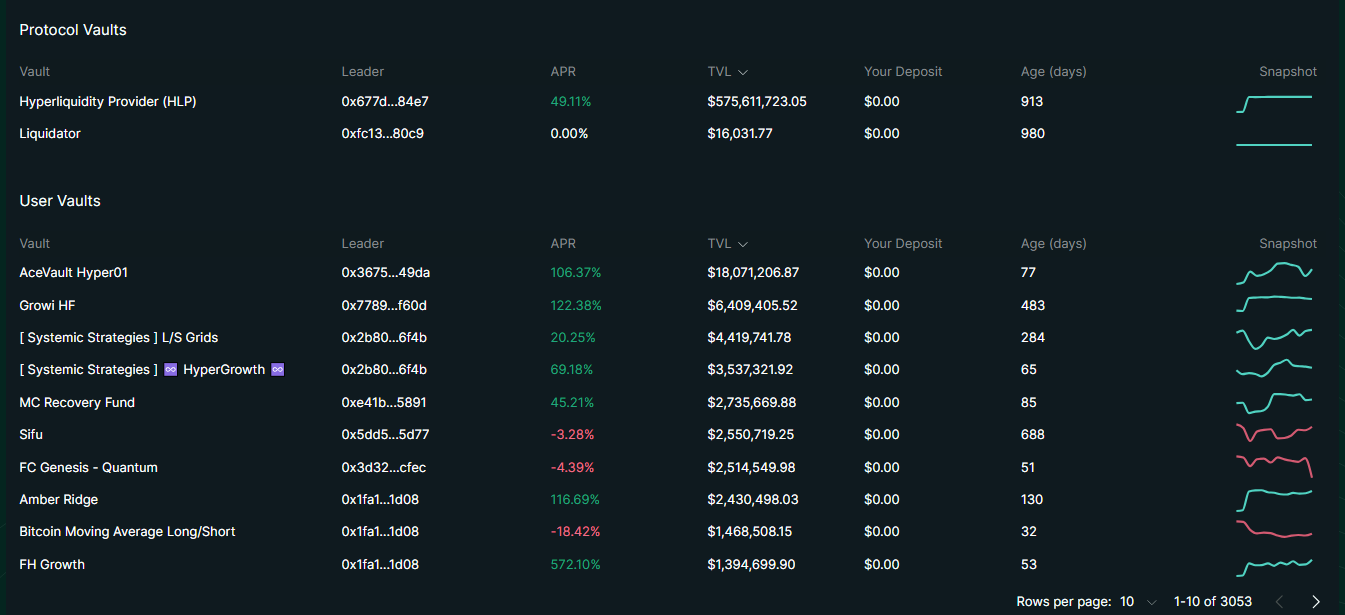1345x615 pixels.
Task: View the AceVault Hyper01 snapshot chart
Action: 1274,272
